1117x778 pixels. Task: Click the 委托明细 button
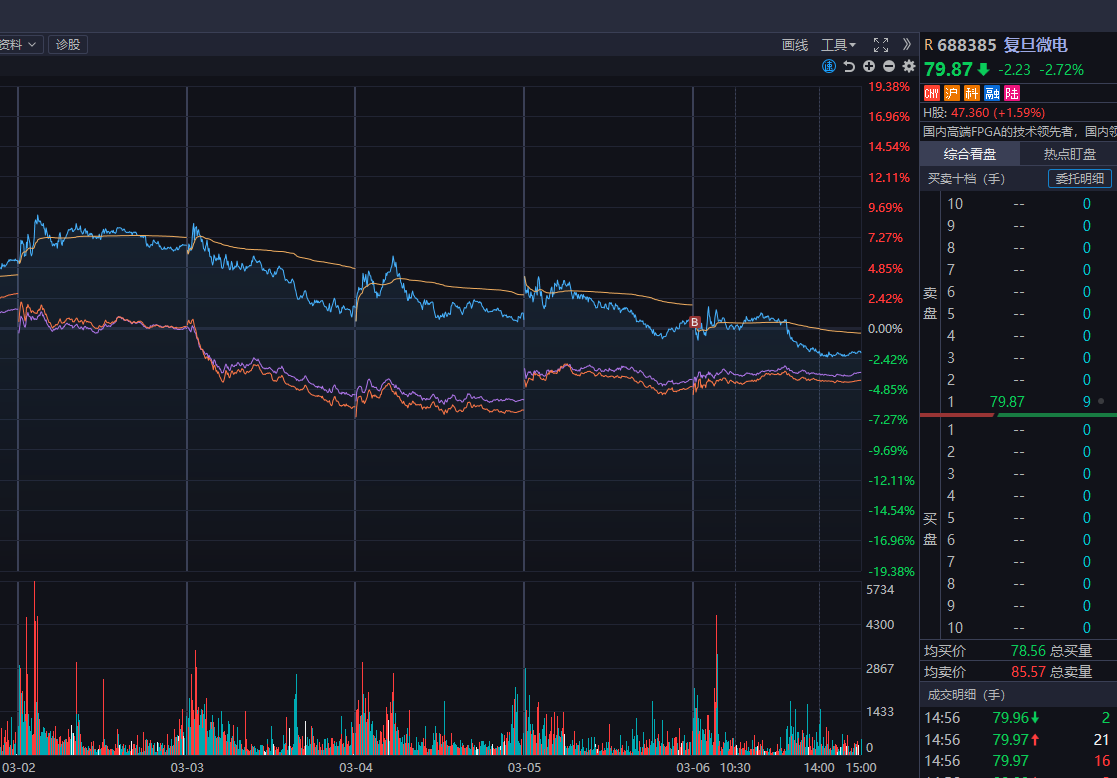[1080, 179]
